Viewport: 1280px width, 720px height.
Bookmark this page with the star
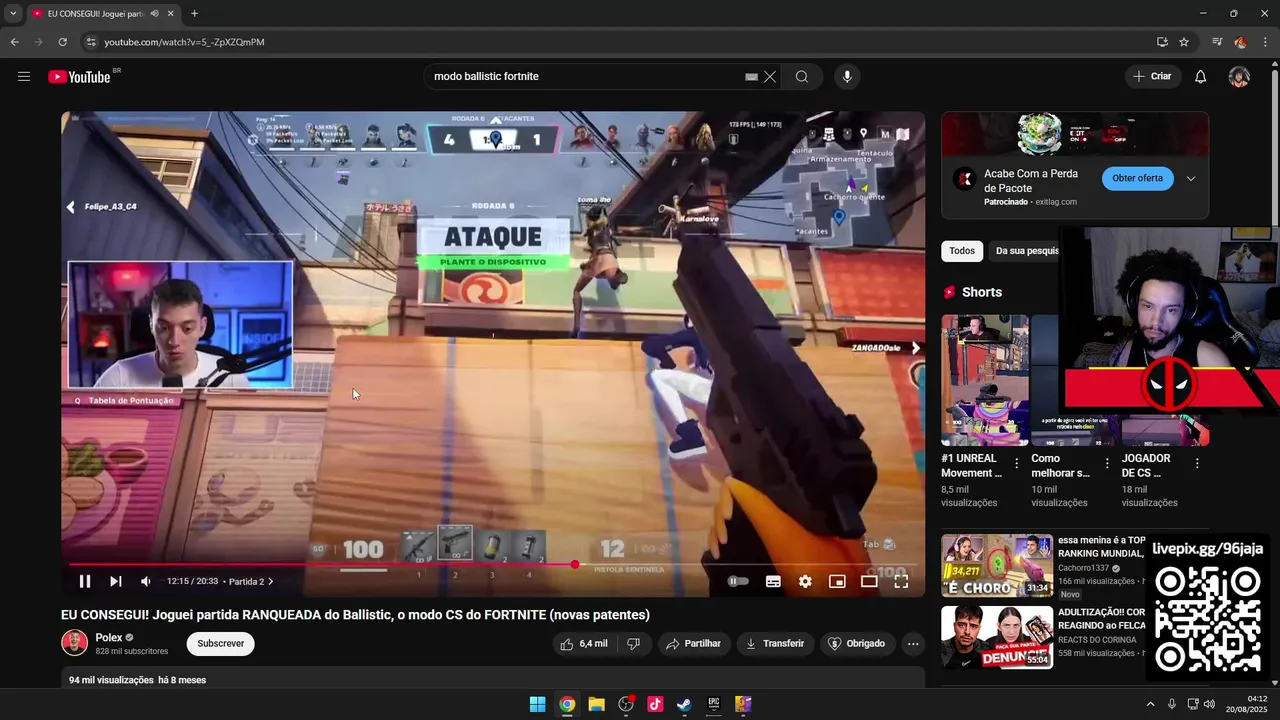pos(1184,42)
